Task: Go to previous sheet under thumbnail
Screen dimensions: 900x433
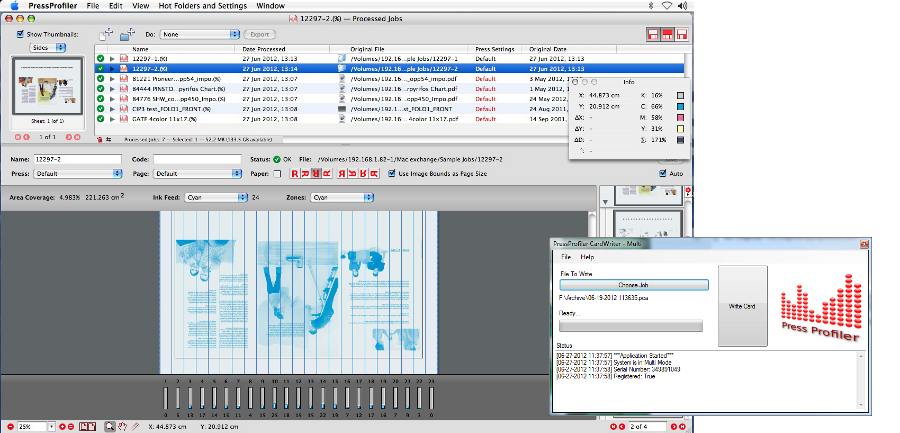Action: (26, 137)
